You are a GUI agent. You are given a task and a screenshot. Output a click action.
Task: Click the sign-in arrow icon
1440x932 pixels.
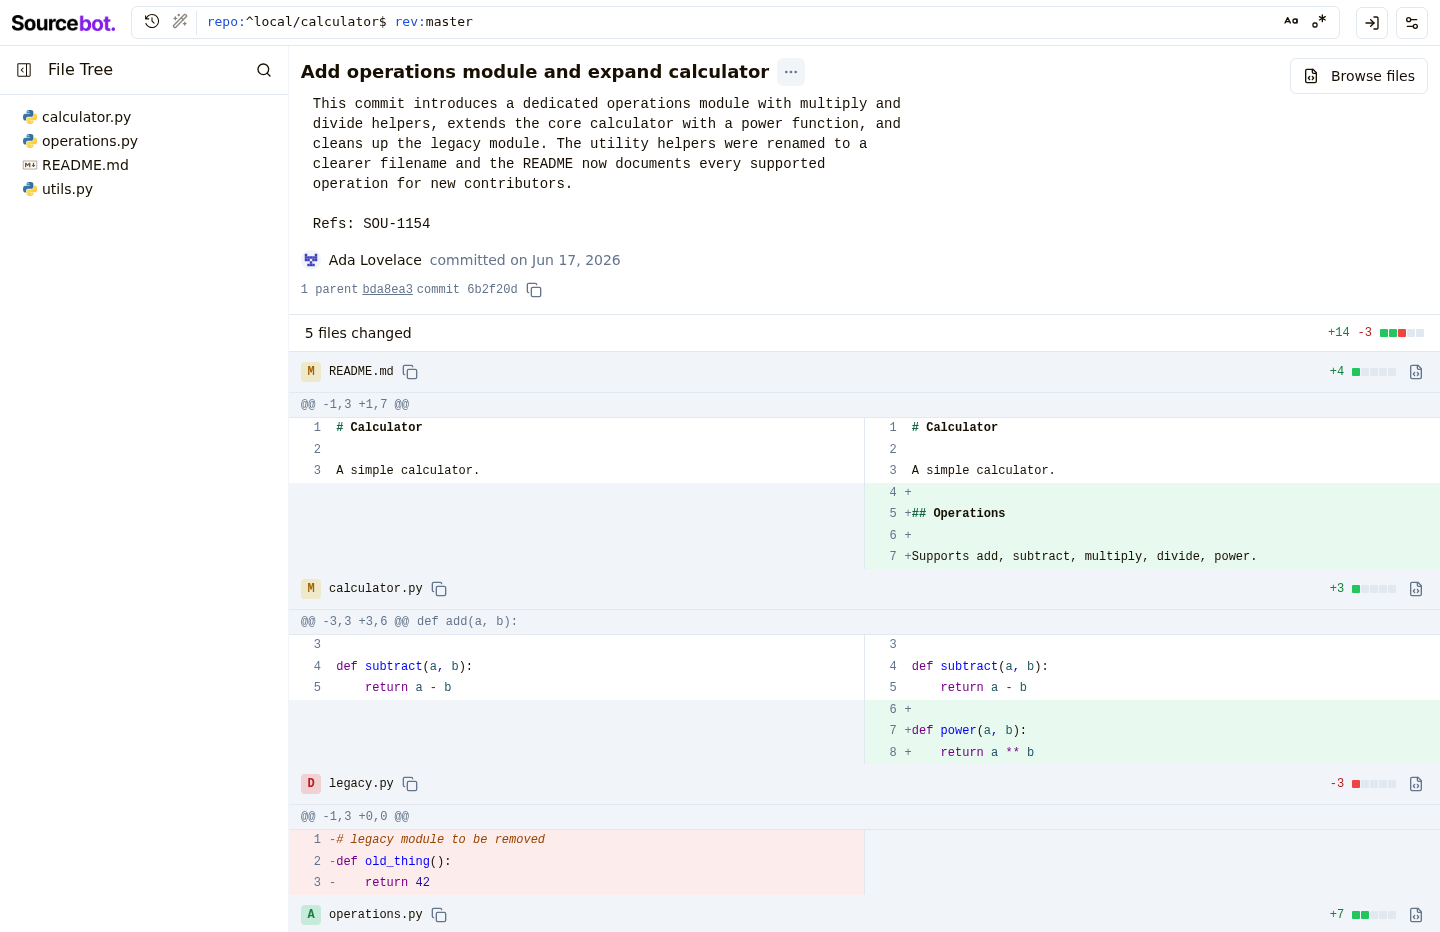1372,23
